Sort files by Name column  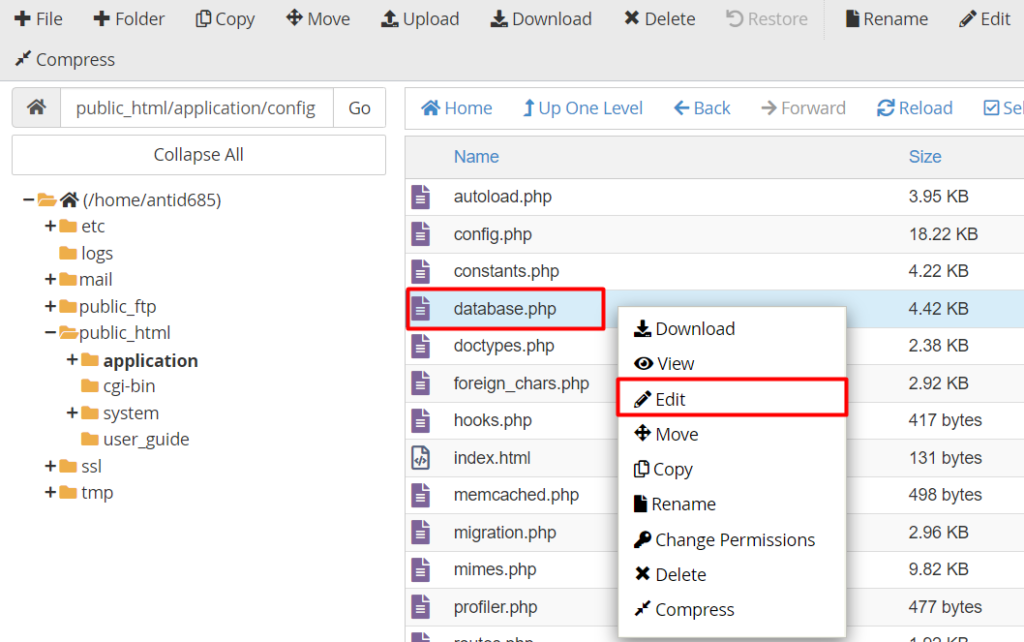click(476, 157)
